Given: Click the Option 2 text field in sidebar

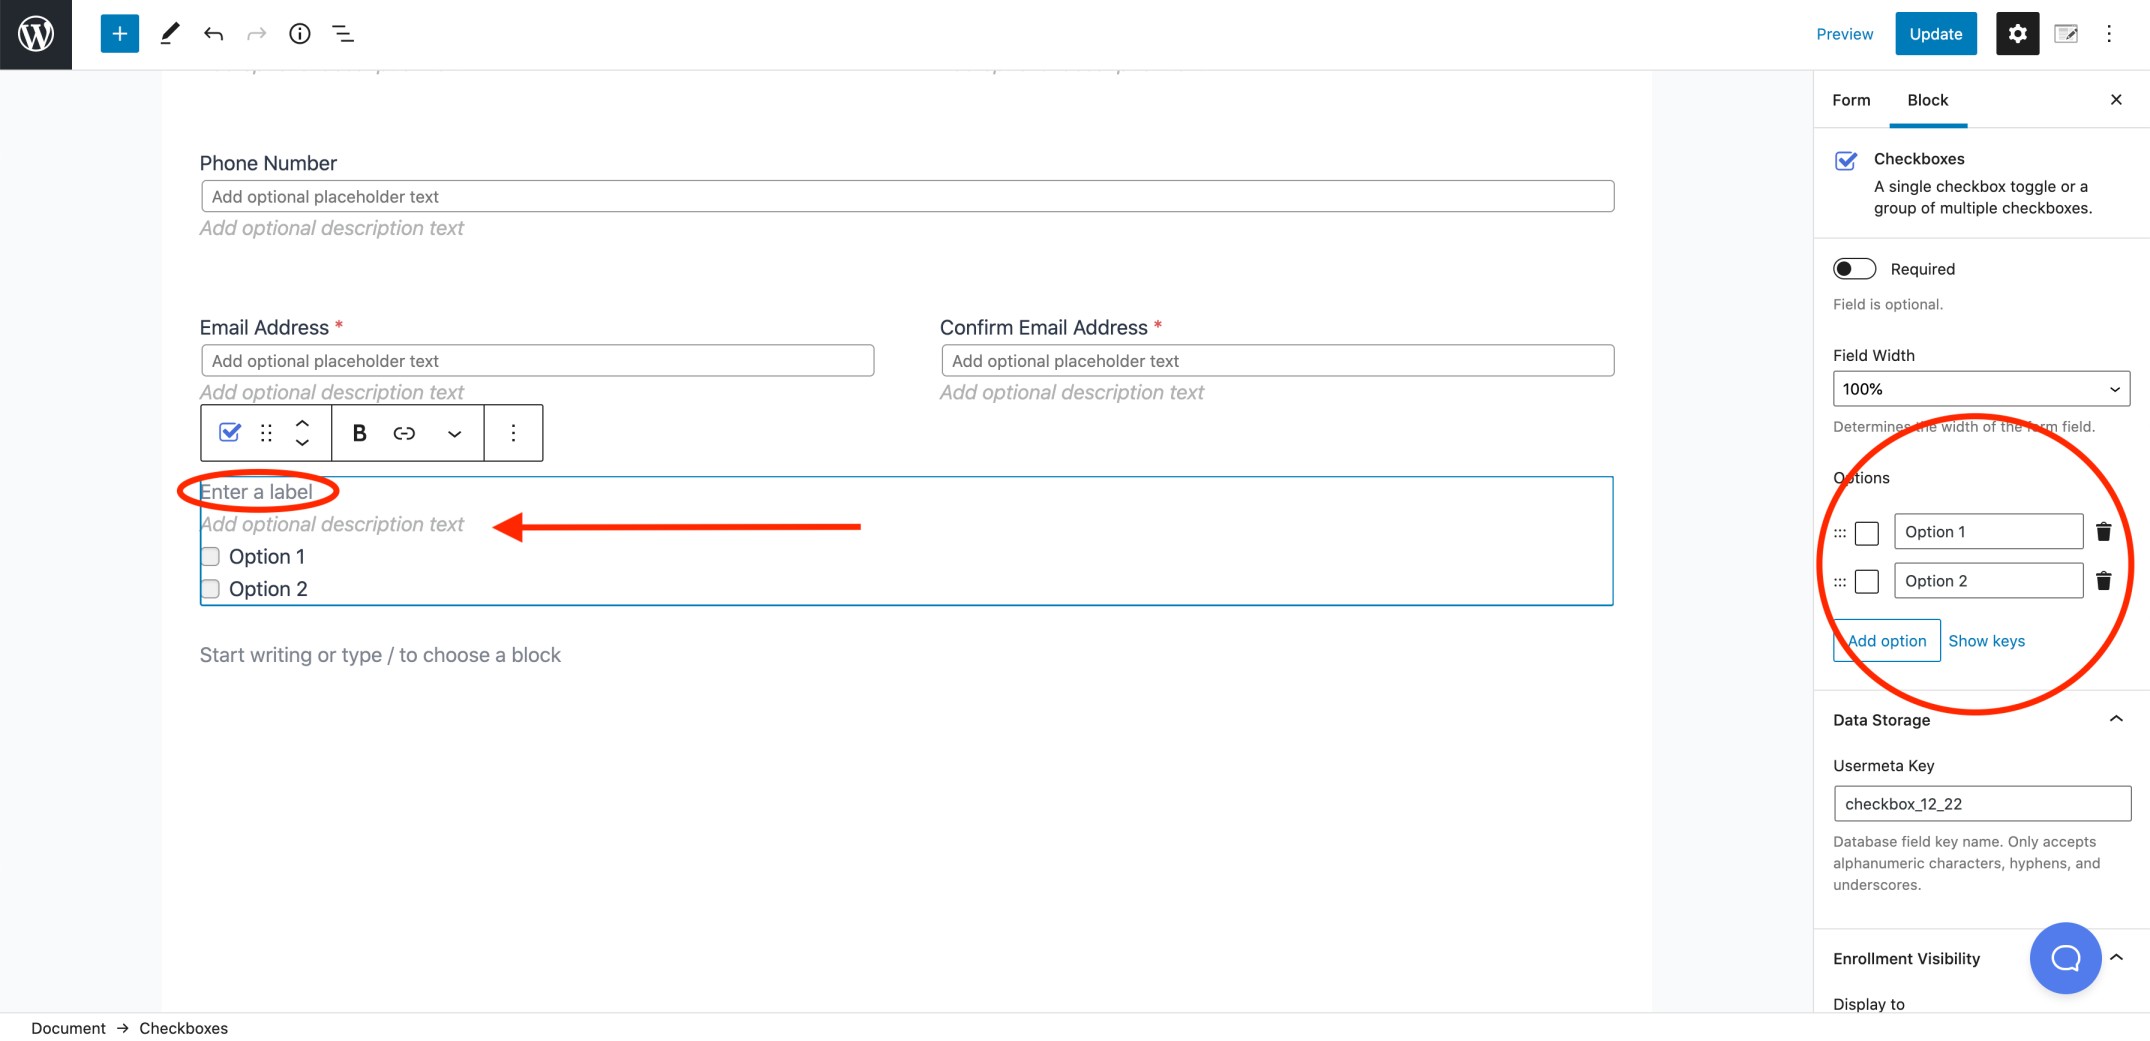Looking at the screenshot, I should pyautogui.click(x=1988, y=580).
